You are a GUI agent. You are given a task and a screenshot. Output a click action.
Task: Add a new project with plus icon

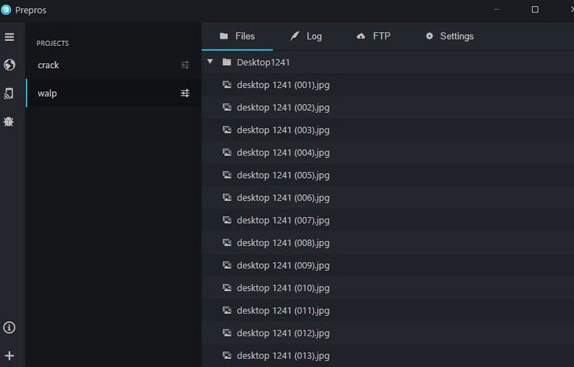point(10,355)
